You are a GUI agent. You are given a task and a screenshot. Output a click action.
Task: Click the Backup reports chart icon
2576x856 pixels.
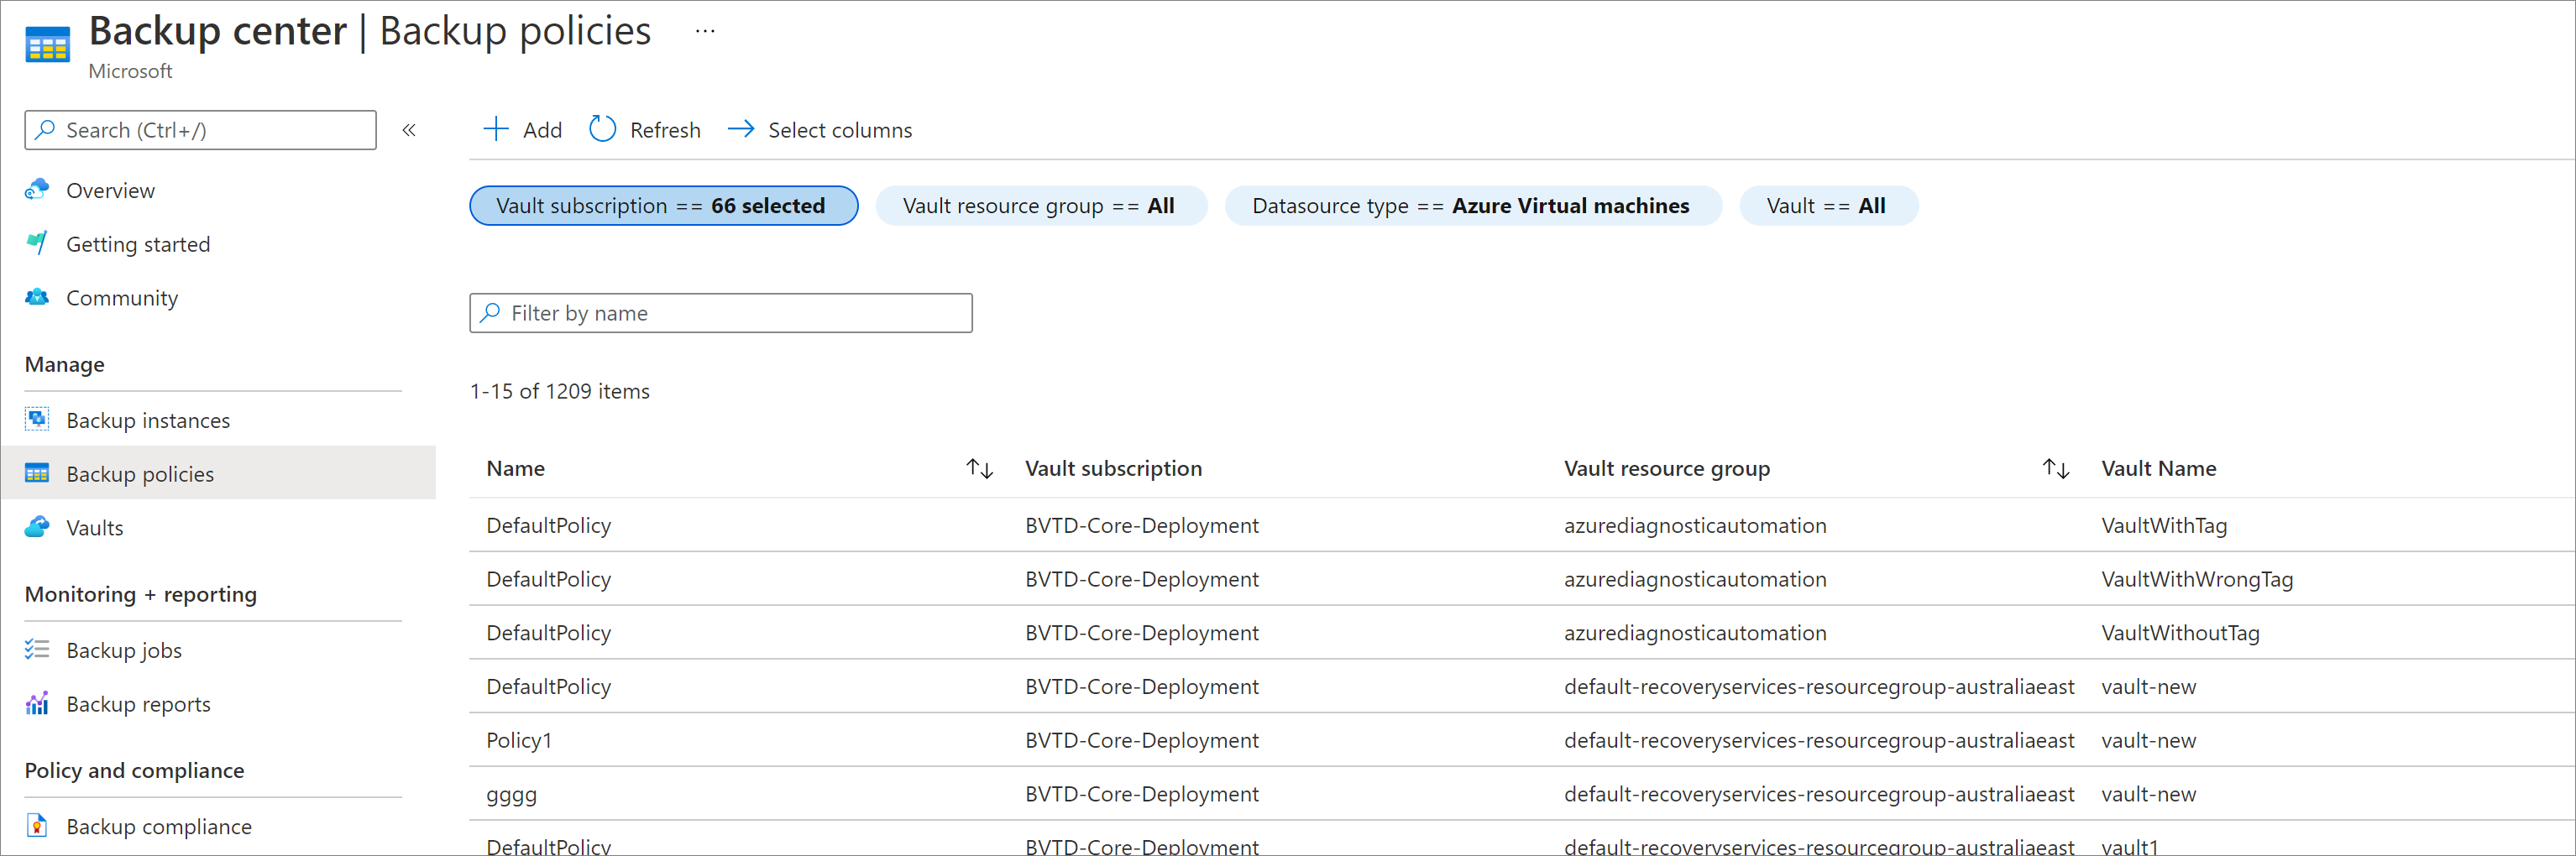coord(38,704)
